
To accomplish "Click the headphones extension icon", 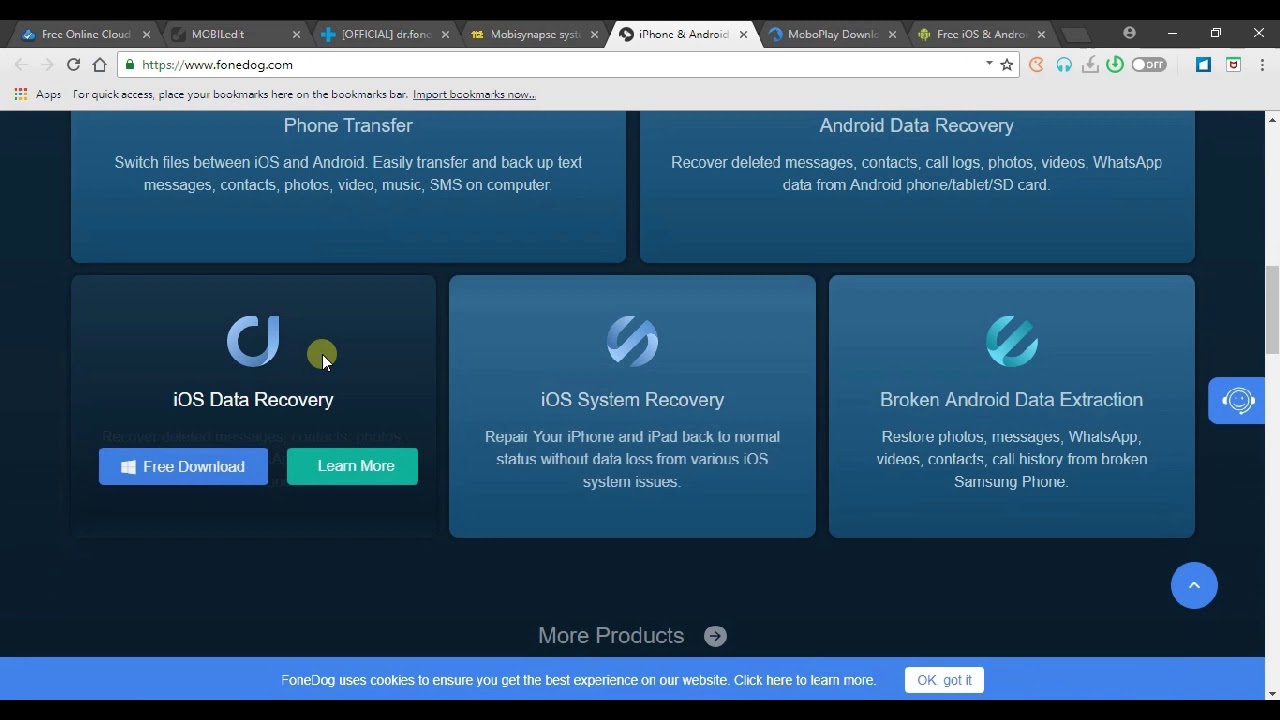I will [1064, 65].
